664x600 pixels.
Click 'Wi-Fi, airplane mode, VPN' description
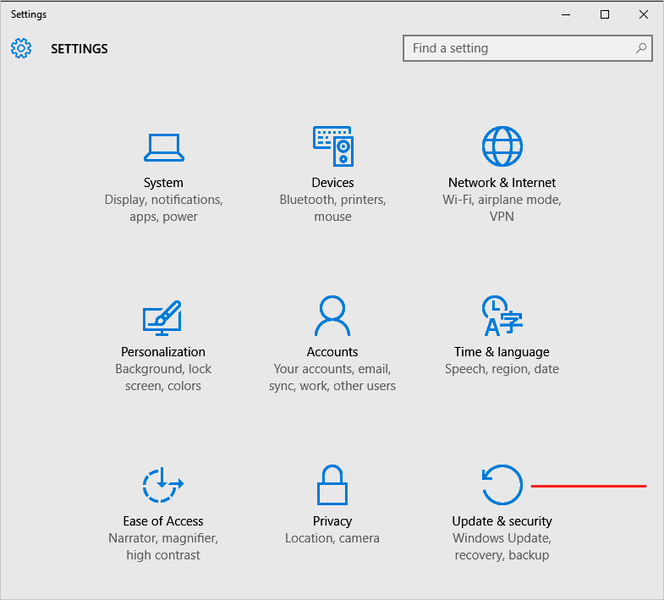point(502,208)
